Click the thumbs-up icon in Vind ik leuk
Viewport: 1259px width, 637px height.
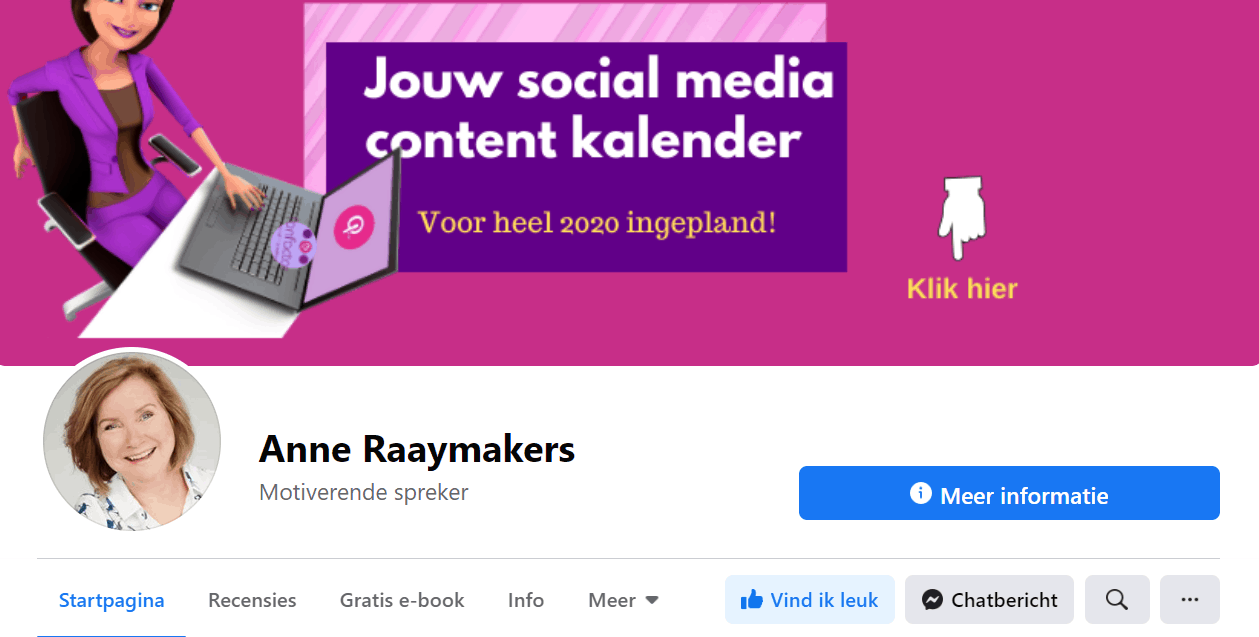(751, 600)
